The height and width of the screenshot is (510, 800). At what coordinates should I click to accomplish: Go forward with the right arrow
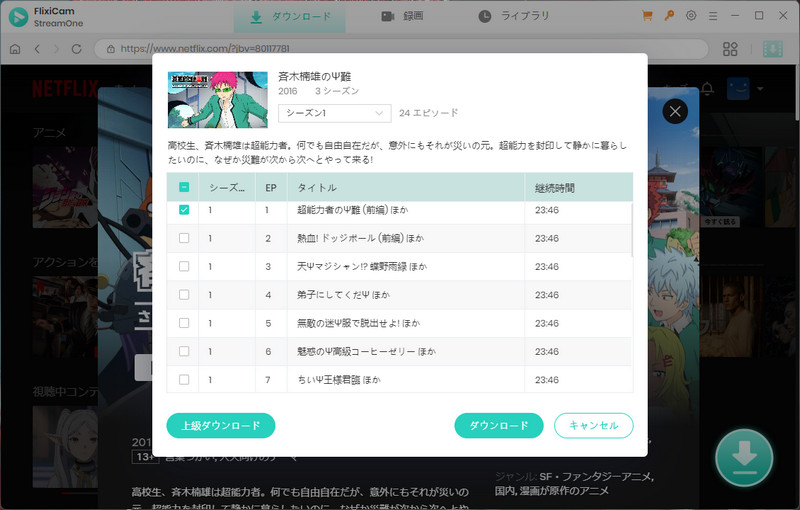coord(56,49)
